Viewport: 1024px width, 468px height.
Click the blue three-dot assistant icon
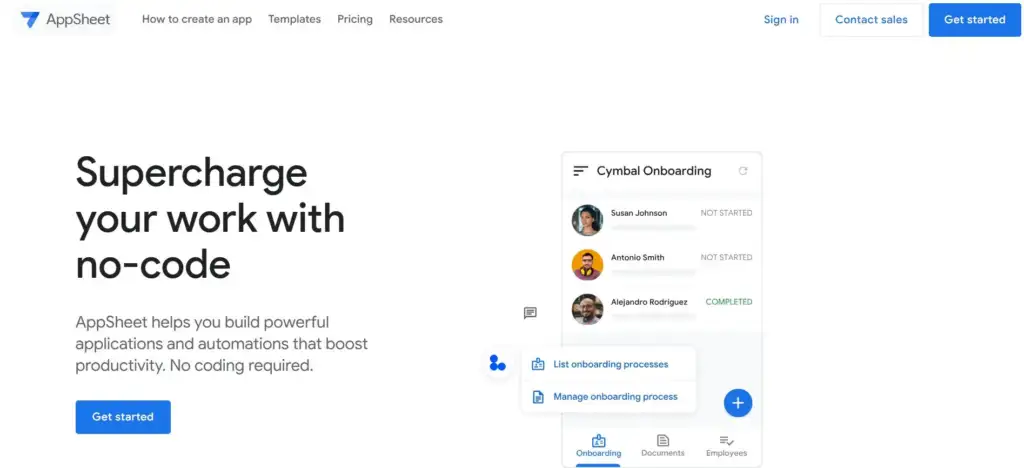[x=498, y=363]
